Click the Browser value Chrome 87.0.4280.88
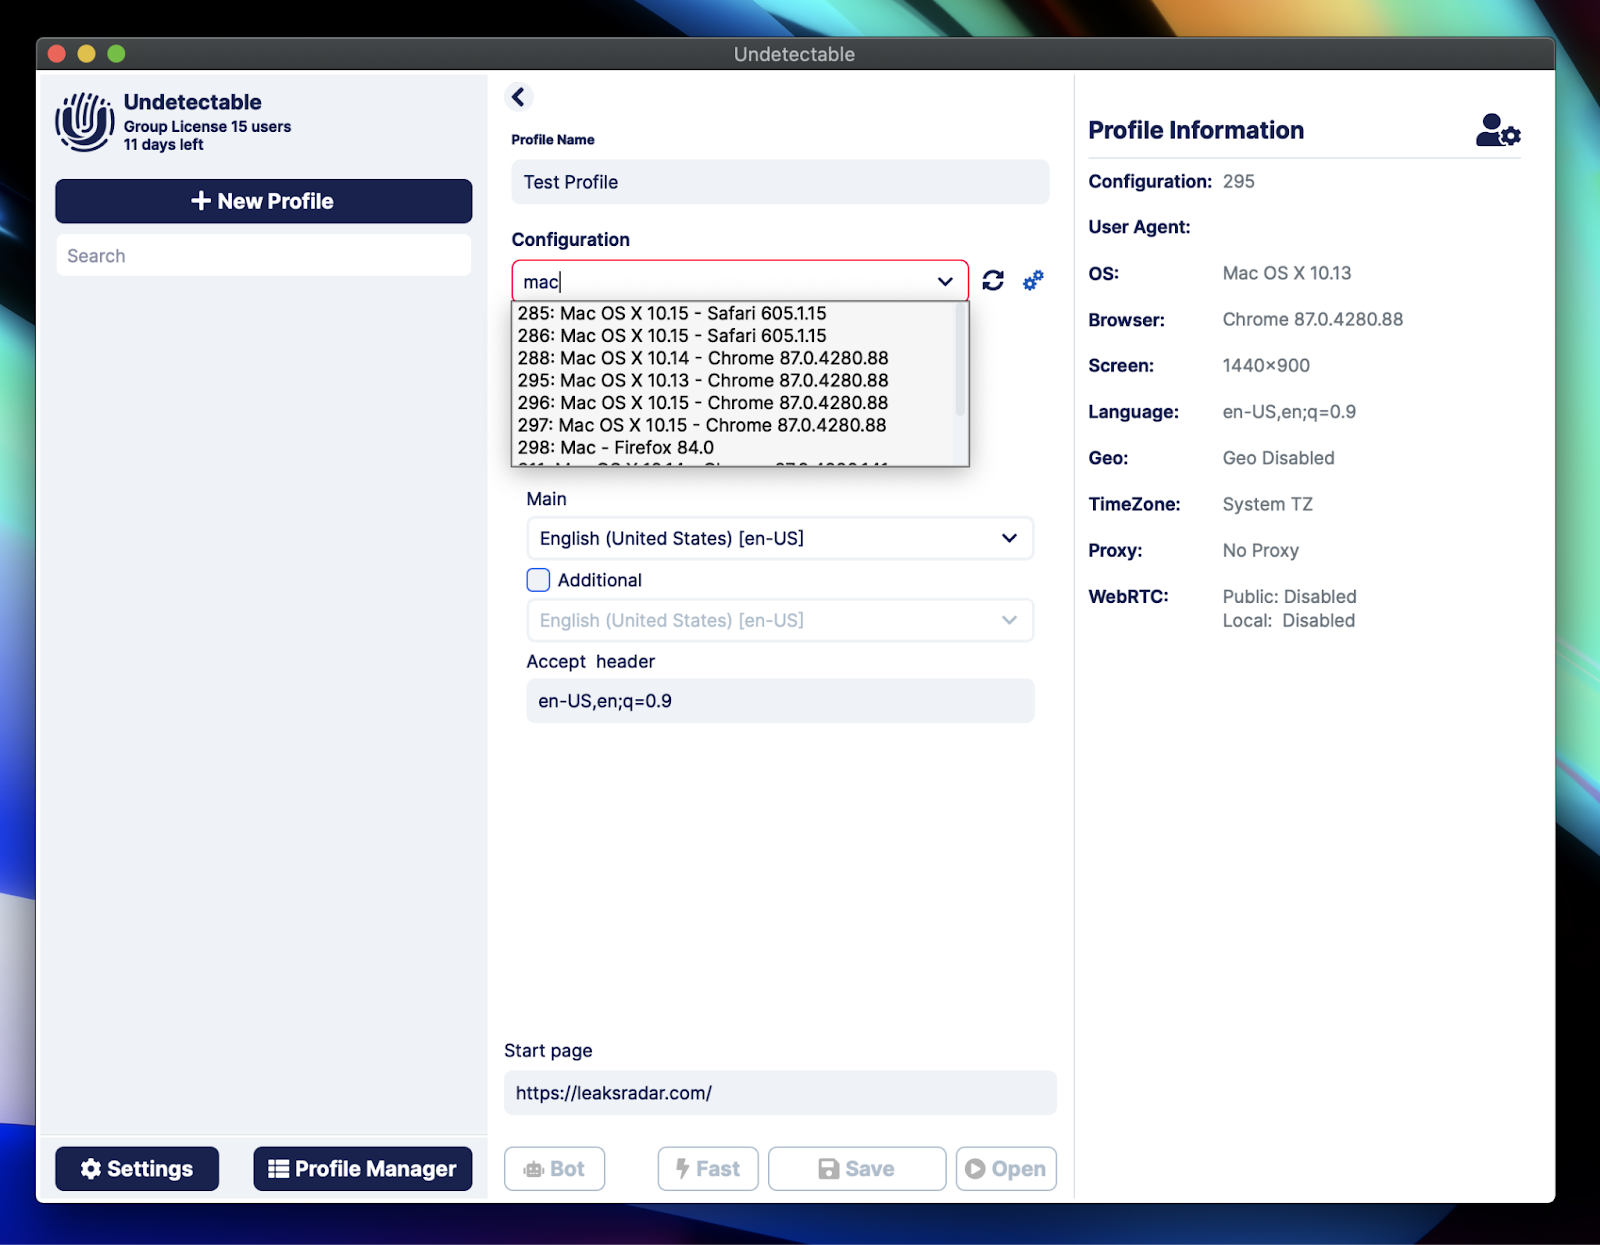This screenshot has height=1245, width=1600. click(1312, 320)
